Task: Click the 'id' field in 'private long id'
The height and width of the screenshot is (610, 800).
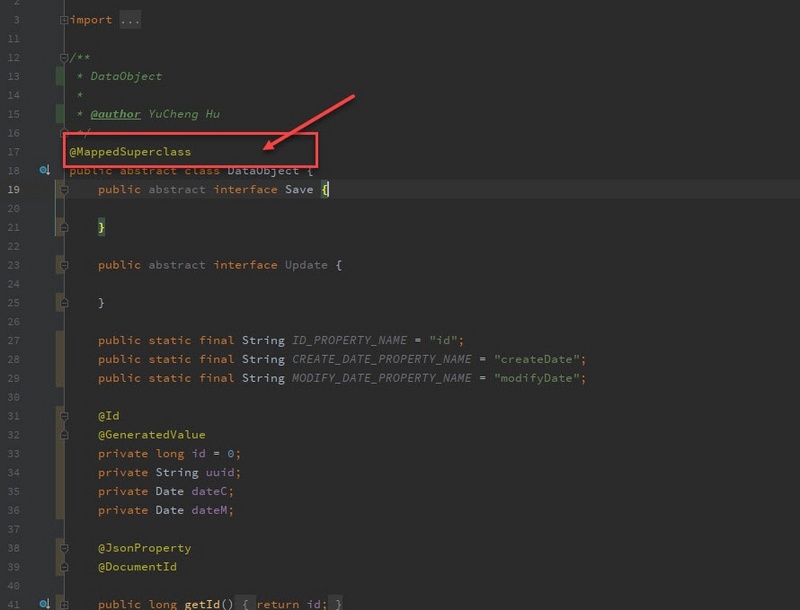Action: [198, 453]
